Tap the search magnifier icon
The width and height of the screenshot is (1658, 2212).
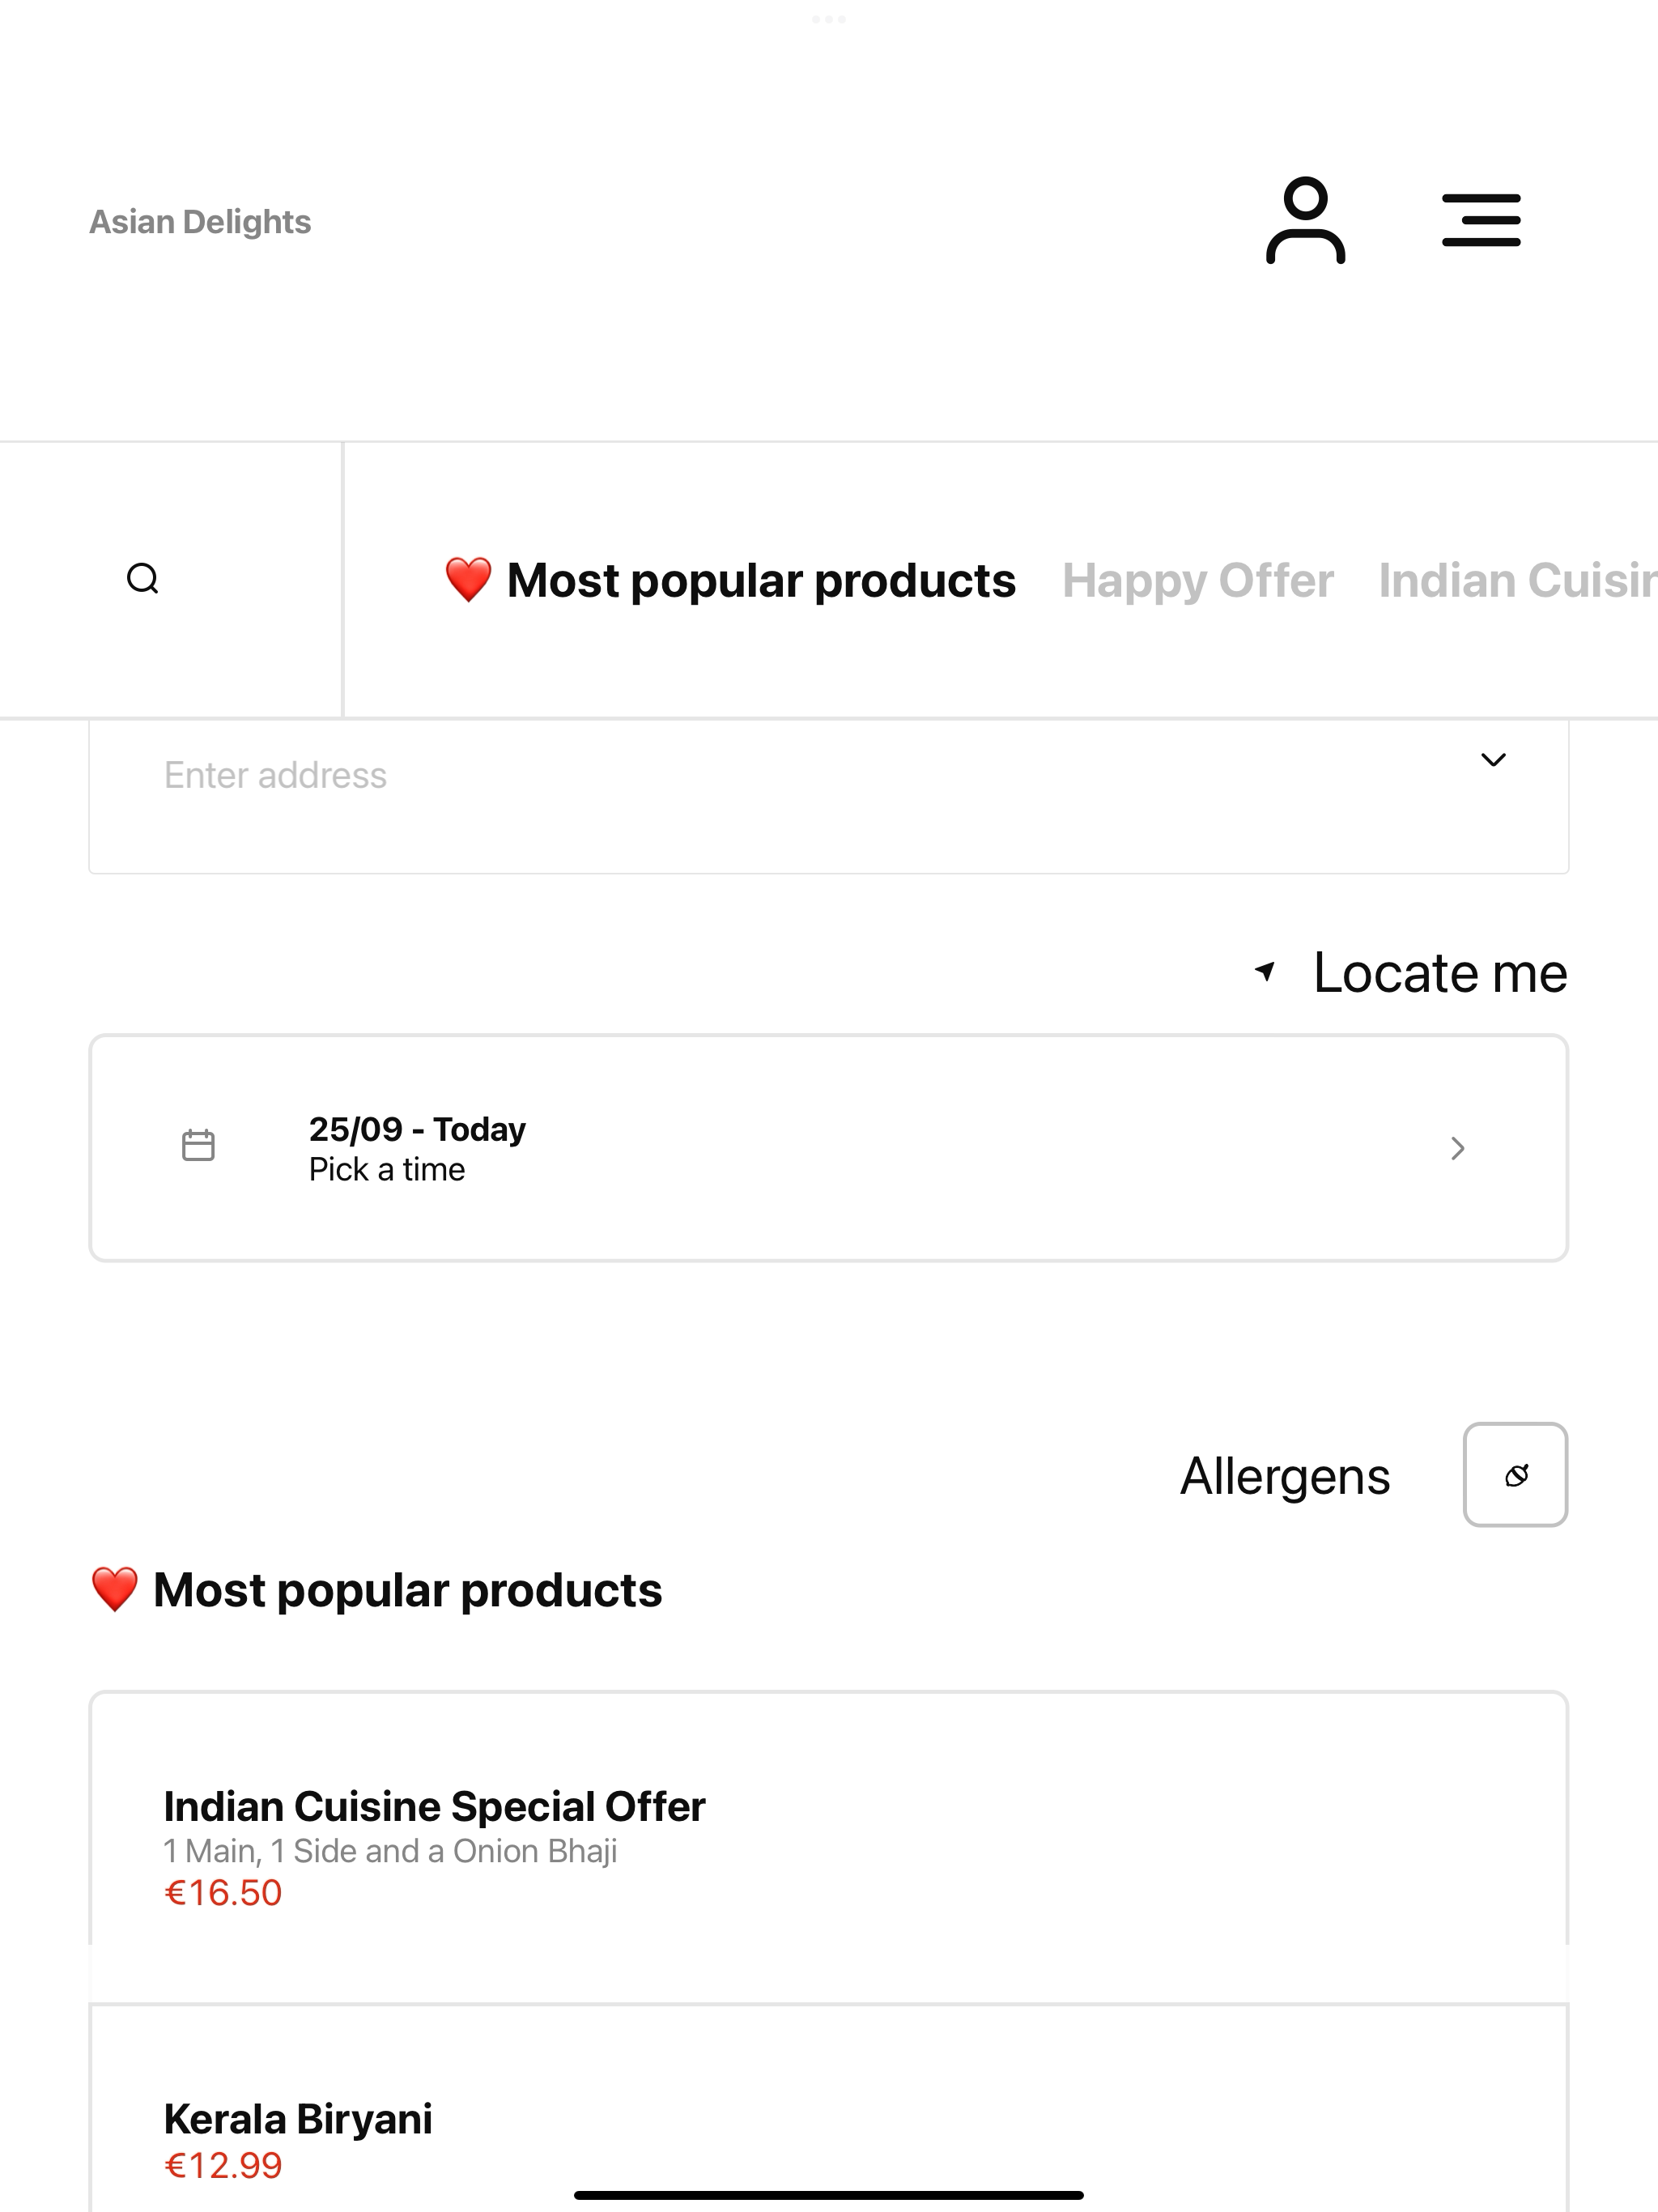point(143,579)
